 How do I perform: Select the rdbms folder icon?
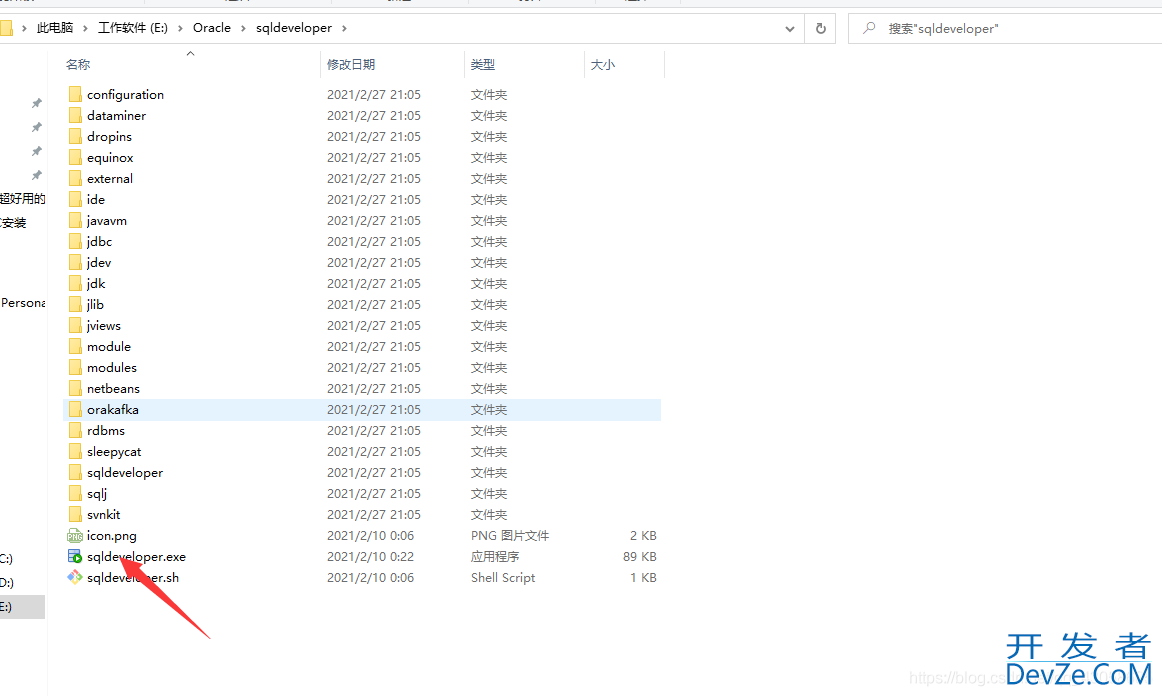point(74,430)
